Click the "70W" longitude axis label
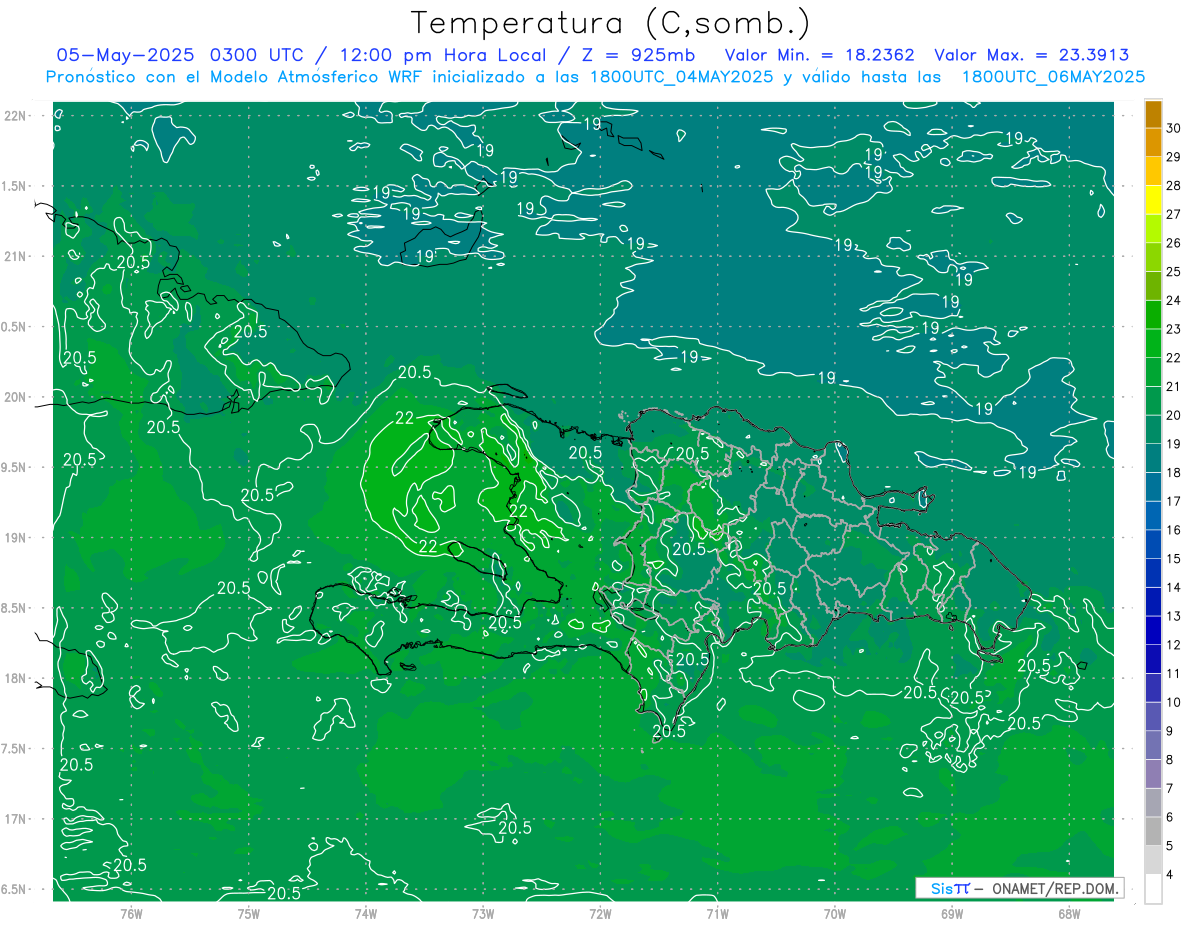This screenshot has height=927, width=1200. pos(835,914)
